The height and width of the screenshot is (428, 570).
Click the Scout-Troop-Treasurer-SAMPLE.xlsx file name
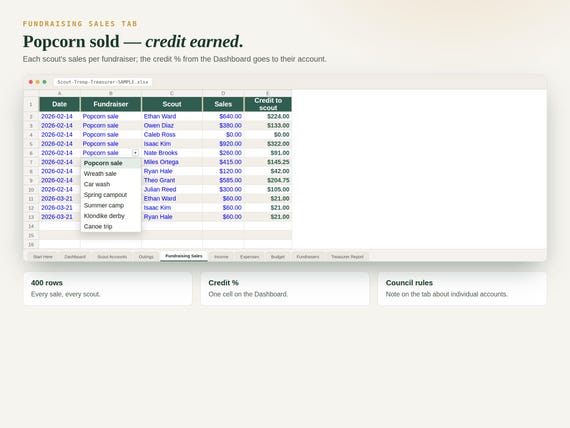point(103,82)
